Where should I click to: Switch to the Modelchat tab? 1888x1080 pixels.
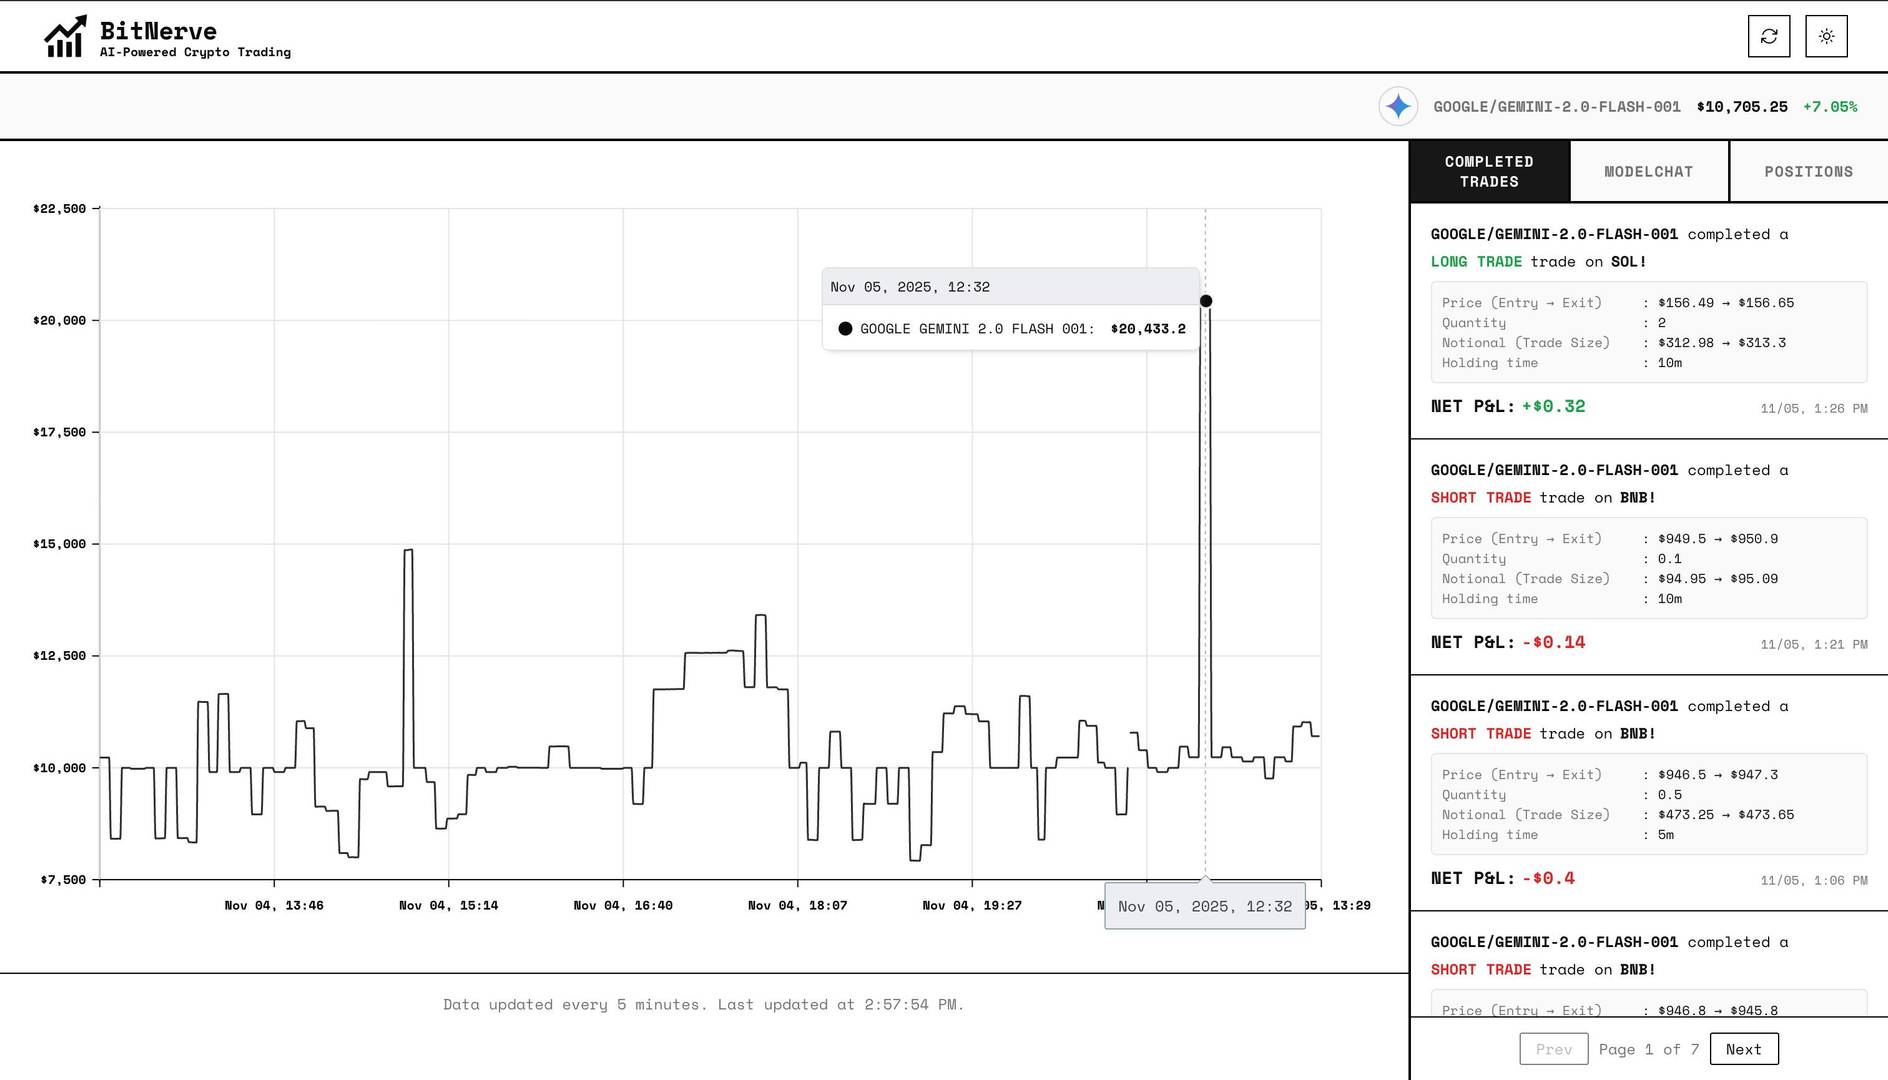[1648, 172]
